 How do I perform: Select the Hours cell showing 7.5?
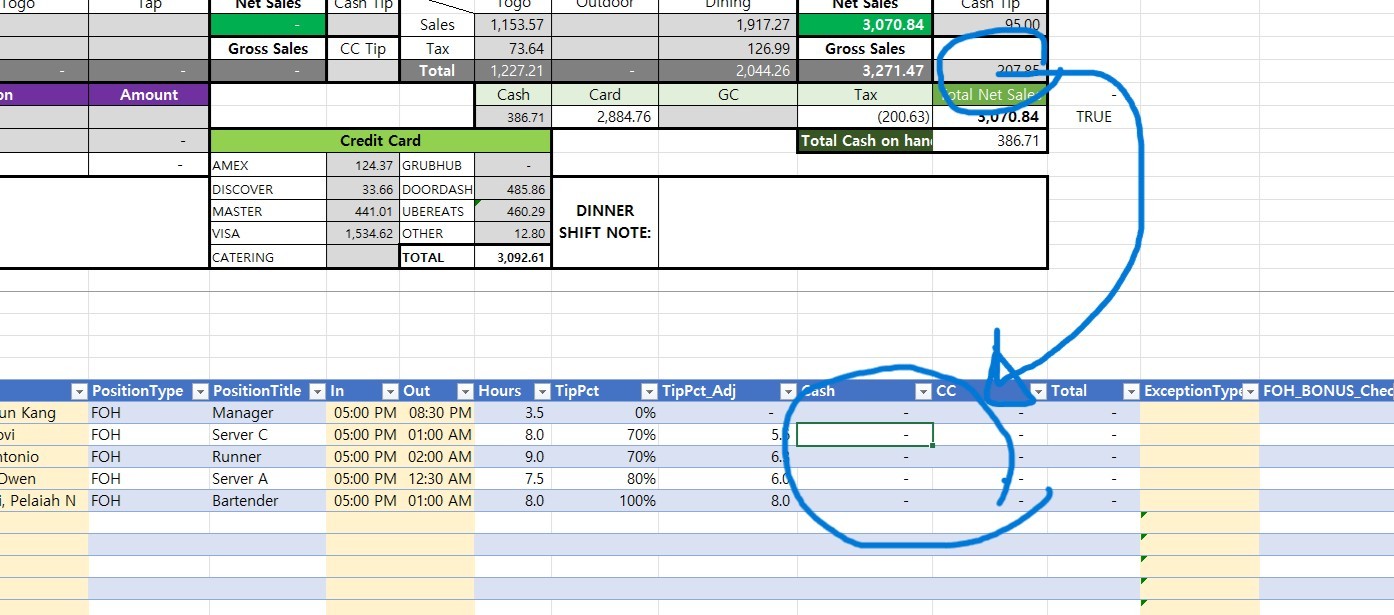point(513,478)
